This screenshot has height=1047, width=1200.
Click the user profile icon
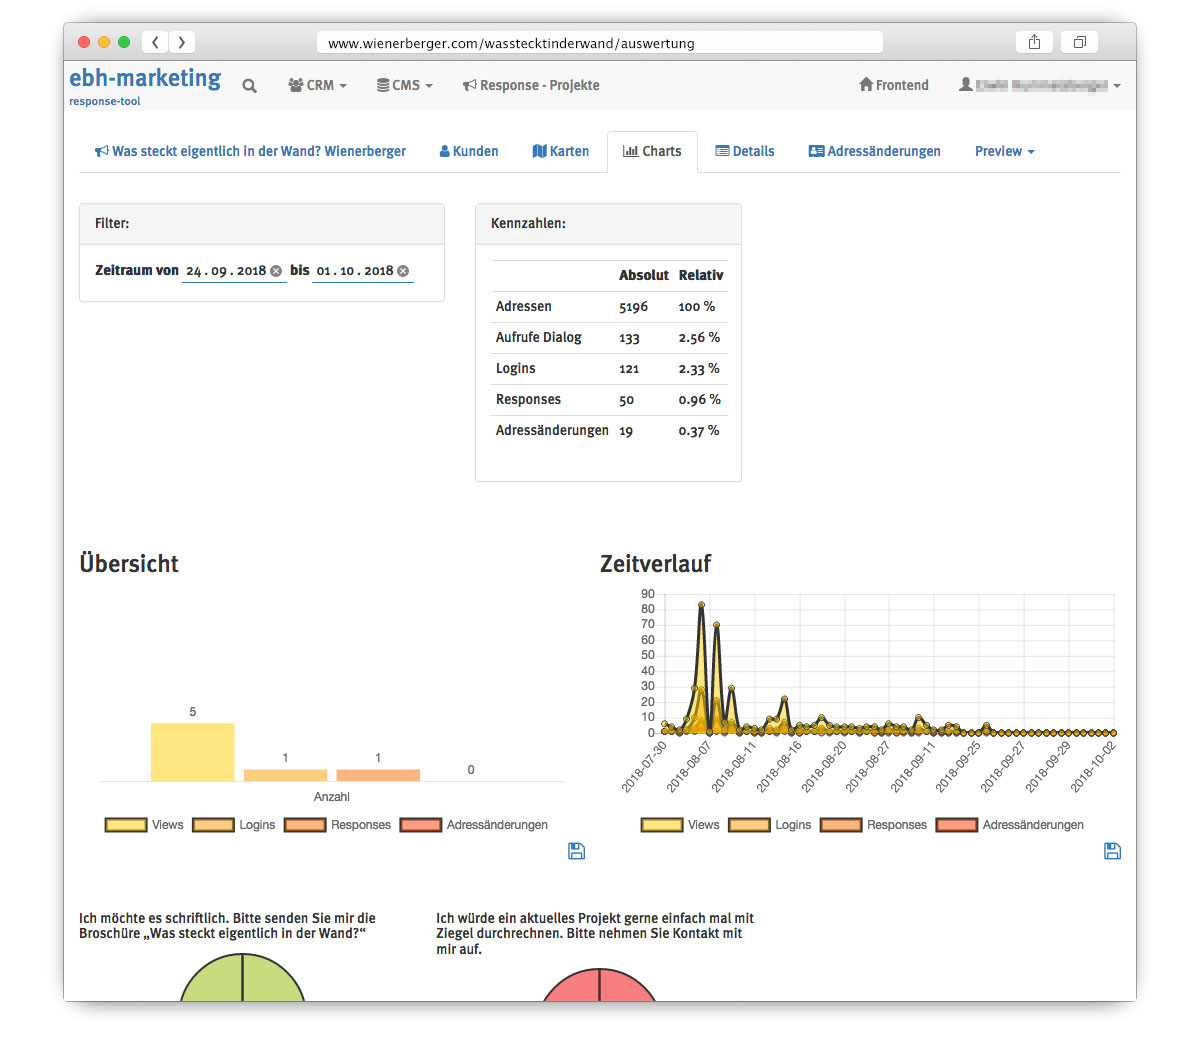click(966, 85)
